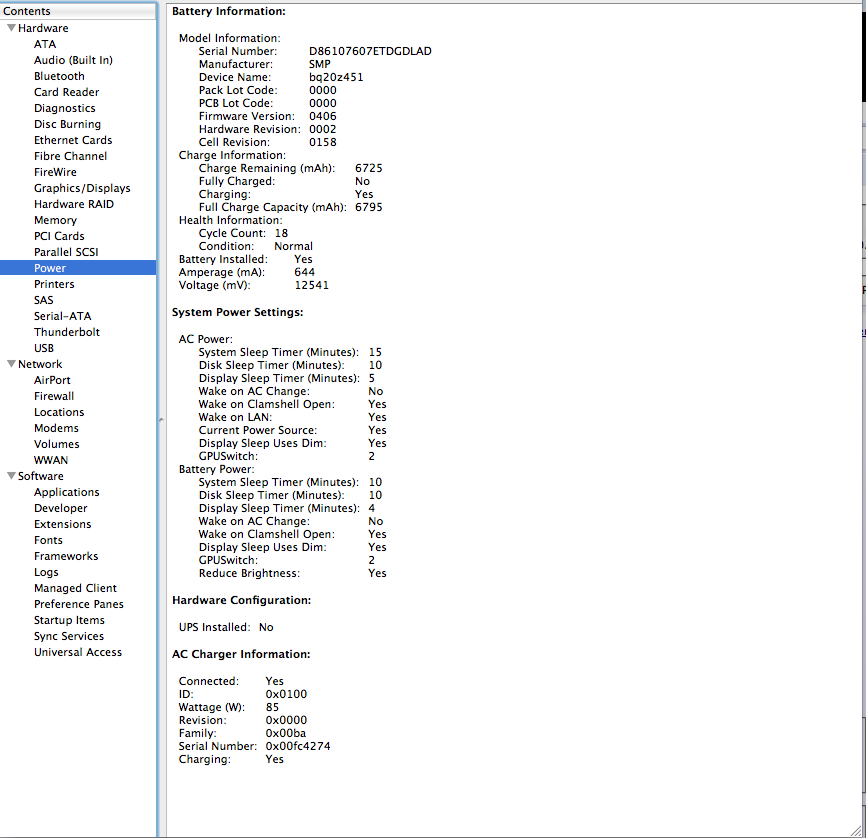Click device name bq20z451 value
This screenshot has width=866, height=838.
coord(336,77)
